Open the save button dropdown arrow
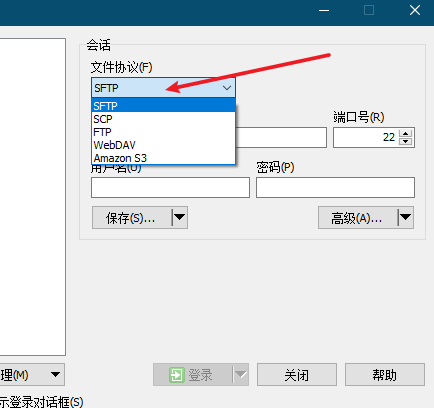The image size is (434, 408). pos(180,218)
